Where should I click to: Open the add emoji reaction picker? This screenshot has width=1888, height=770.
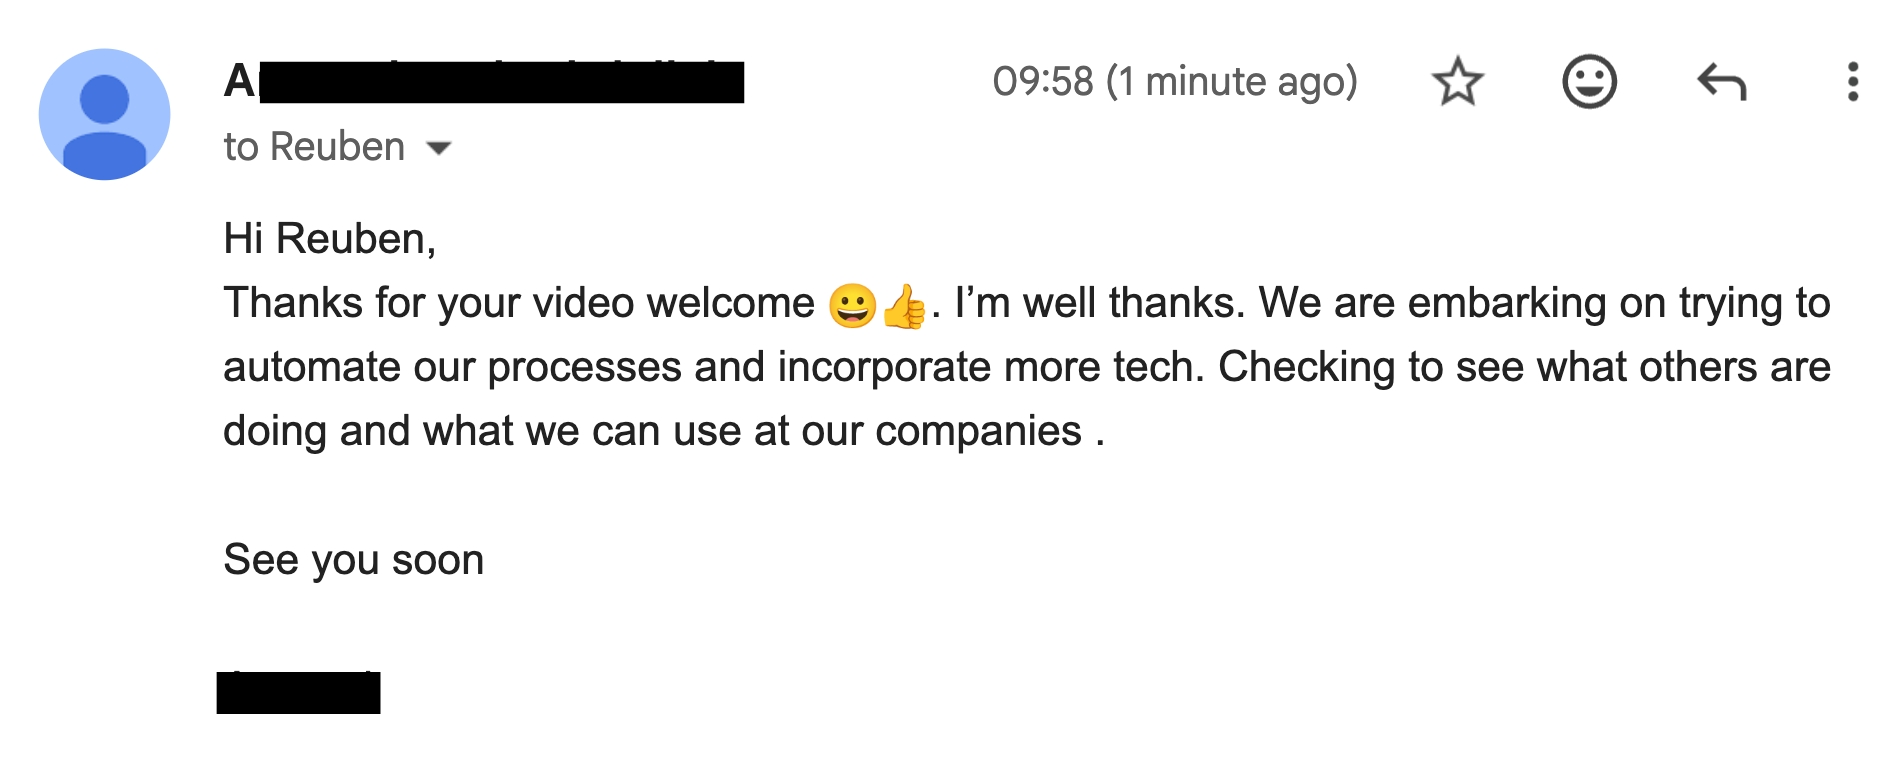click(1589, 81)
